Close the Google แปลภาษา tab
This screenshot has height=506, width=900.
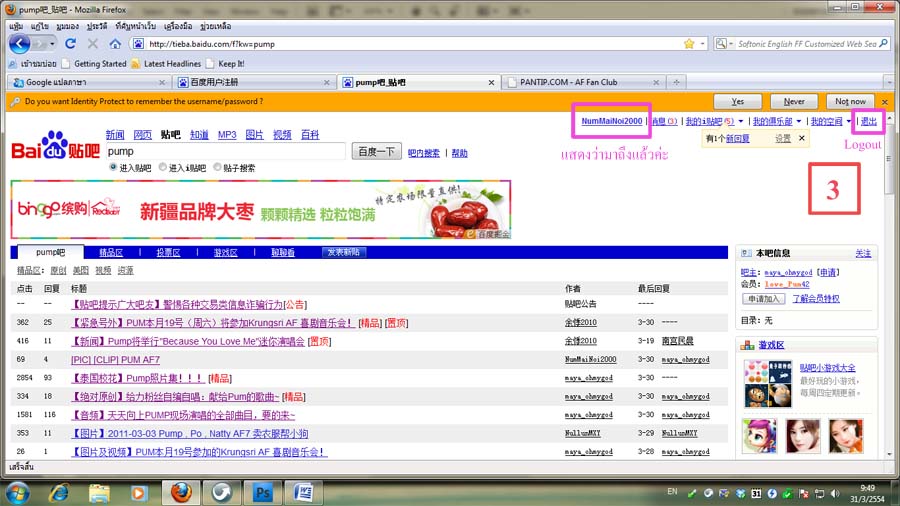click(x=162, y=83)
